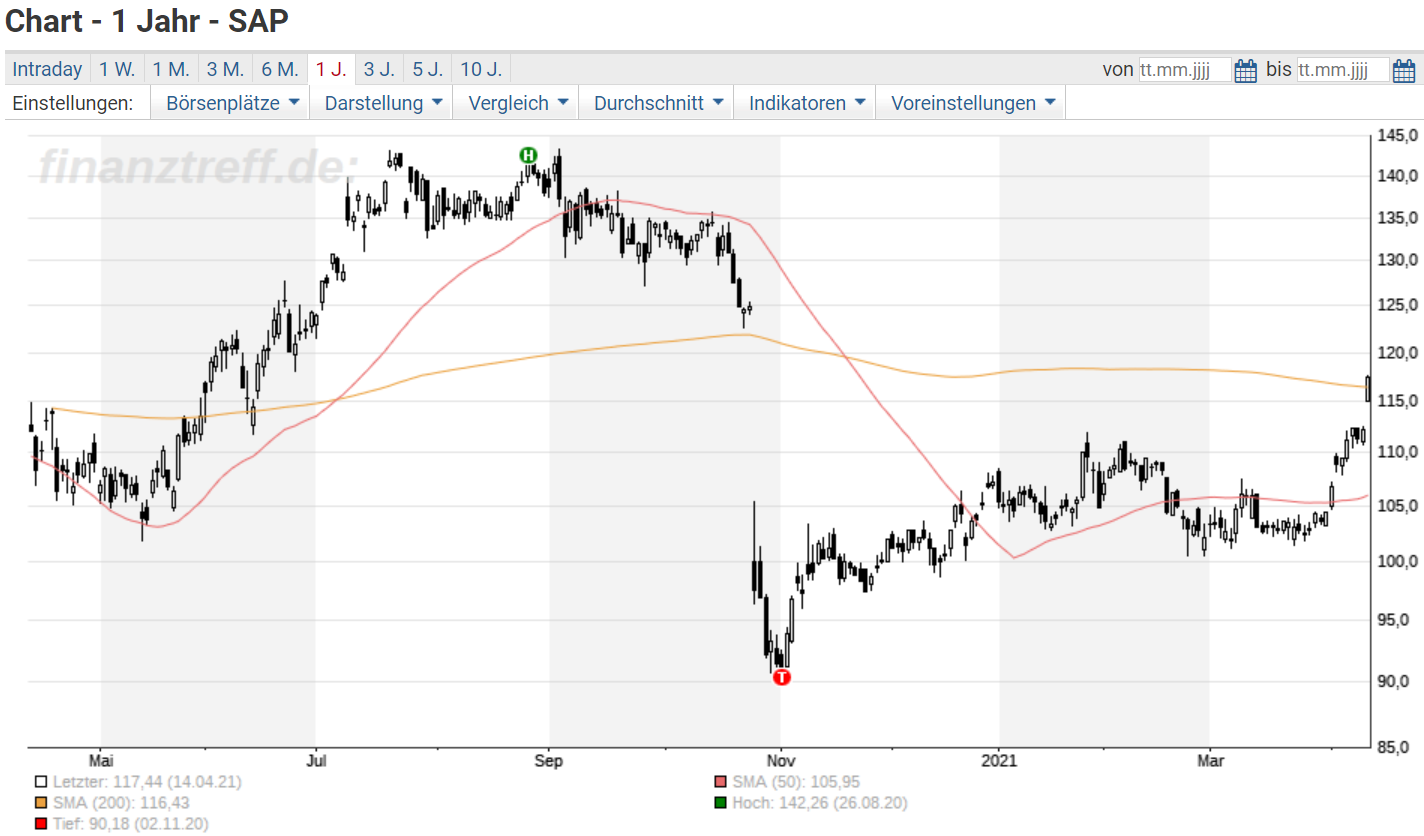Click the 'Tief: 90,18 (02.11.20)' legend text
Image resolution: width=1424 pixels, height=836 pixels.
coord(130,824)
